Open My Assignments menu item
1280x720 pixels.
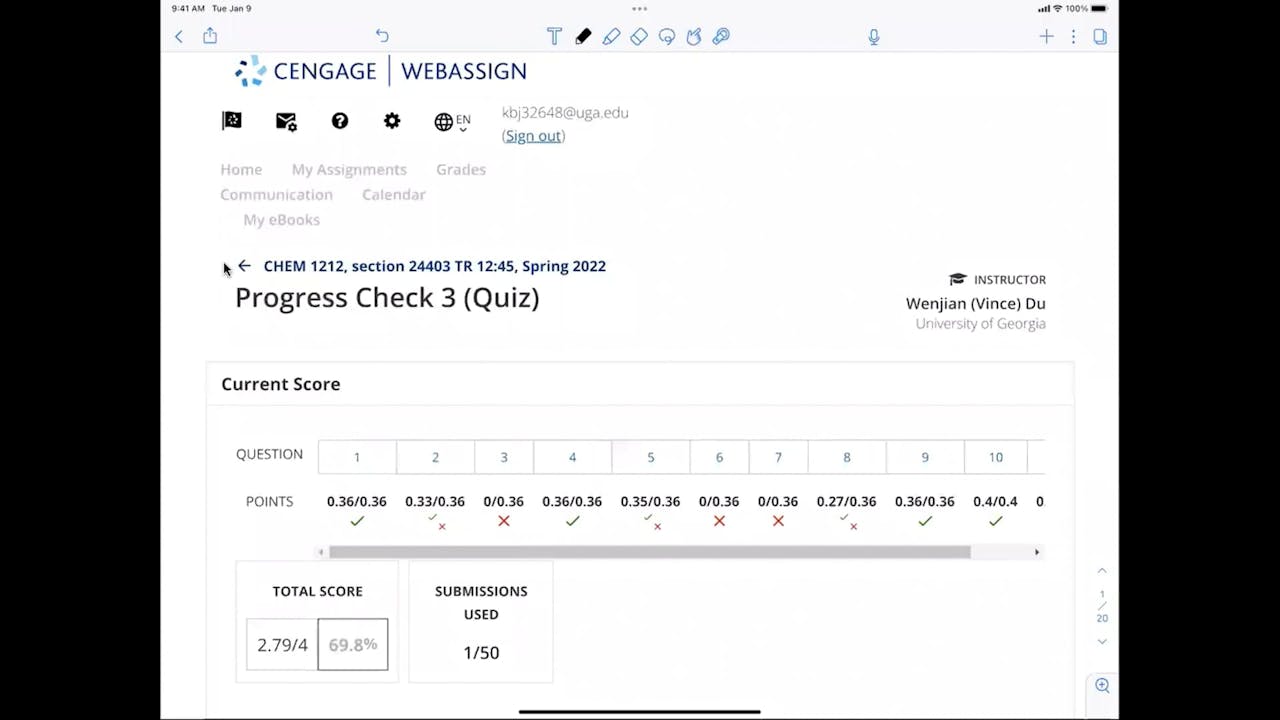pos(349,170)
